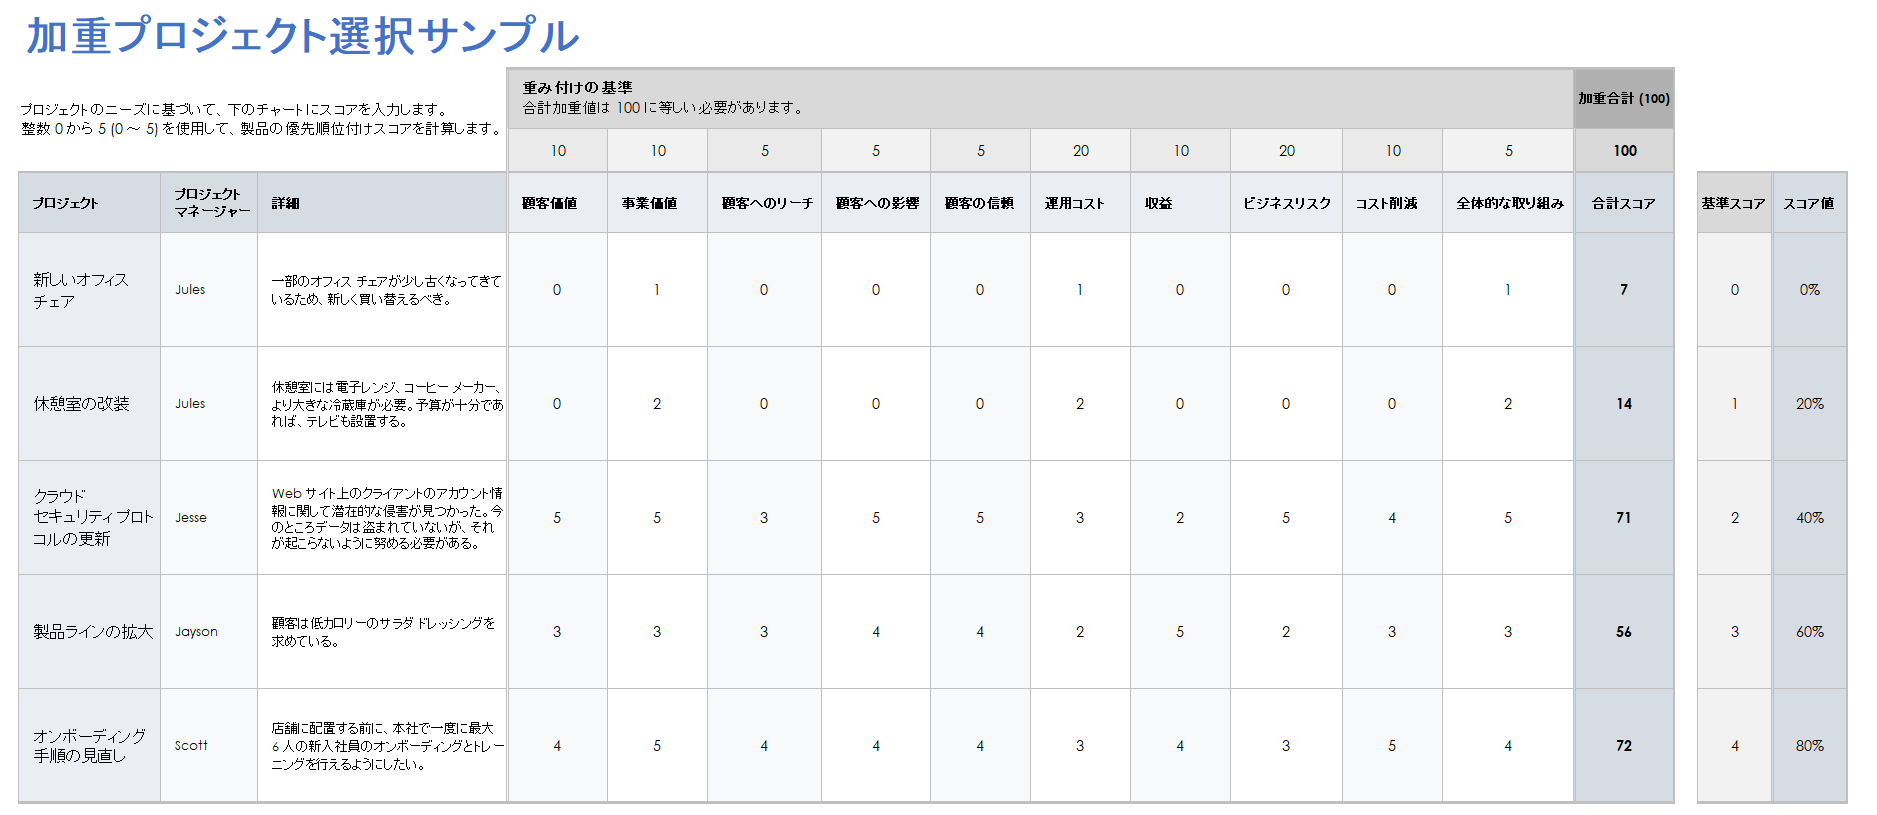Select the 新しいオフィスチェア project cell

[89, 290]
